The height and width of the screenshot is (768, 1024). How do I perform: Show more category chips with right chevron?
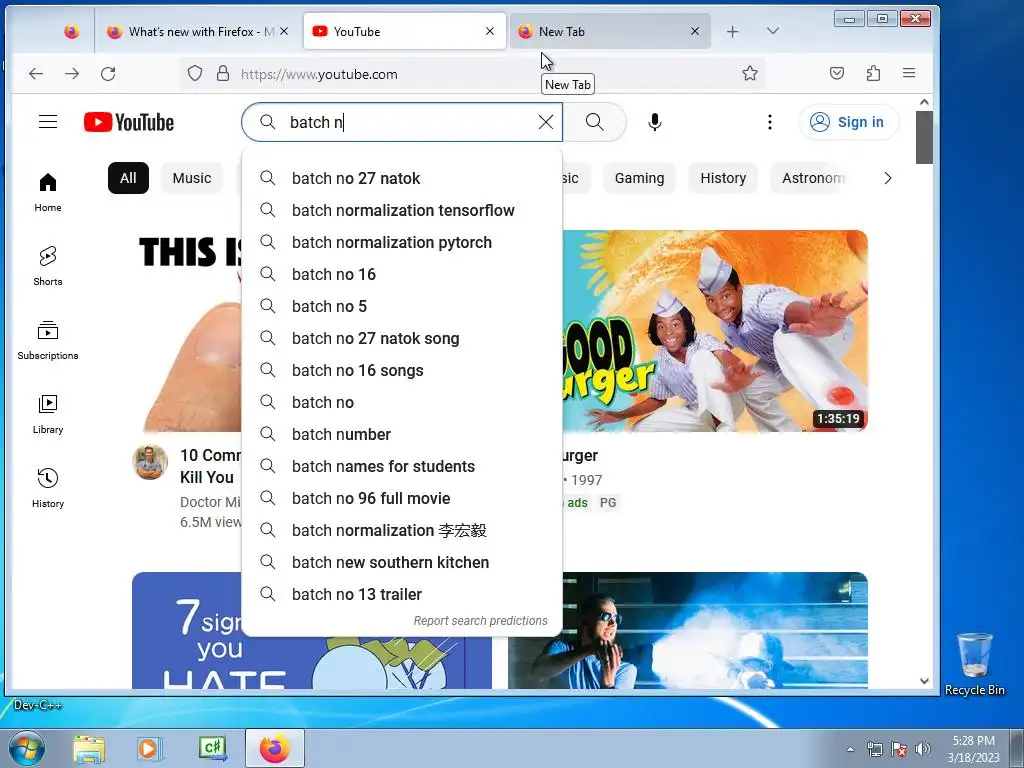(x=888, y=178)
